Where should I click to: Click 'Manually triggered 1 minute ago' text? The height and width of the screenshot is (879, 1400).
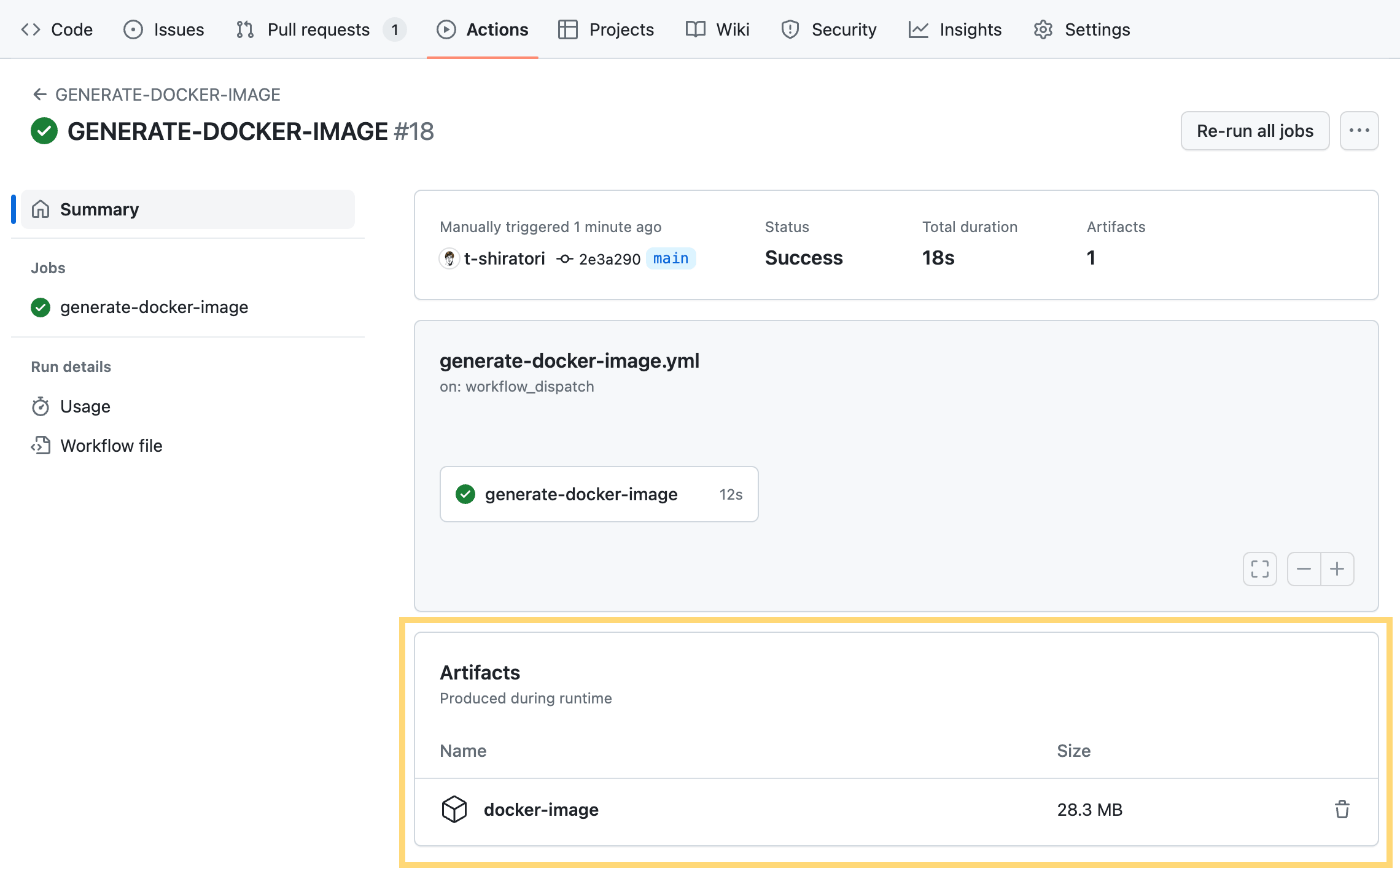pyautogui.click(x=551, y=227)
